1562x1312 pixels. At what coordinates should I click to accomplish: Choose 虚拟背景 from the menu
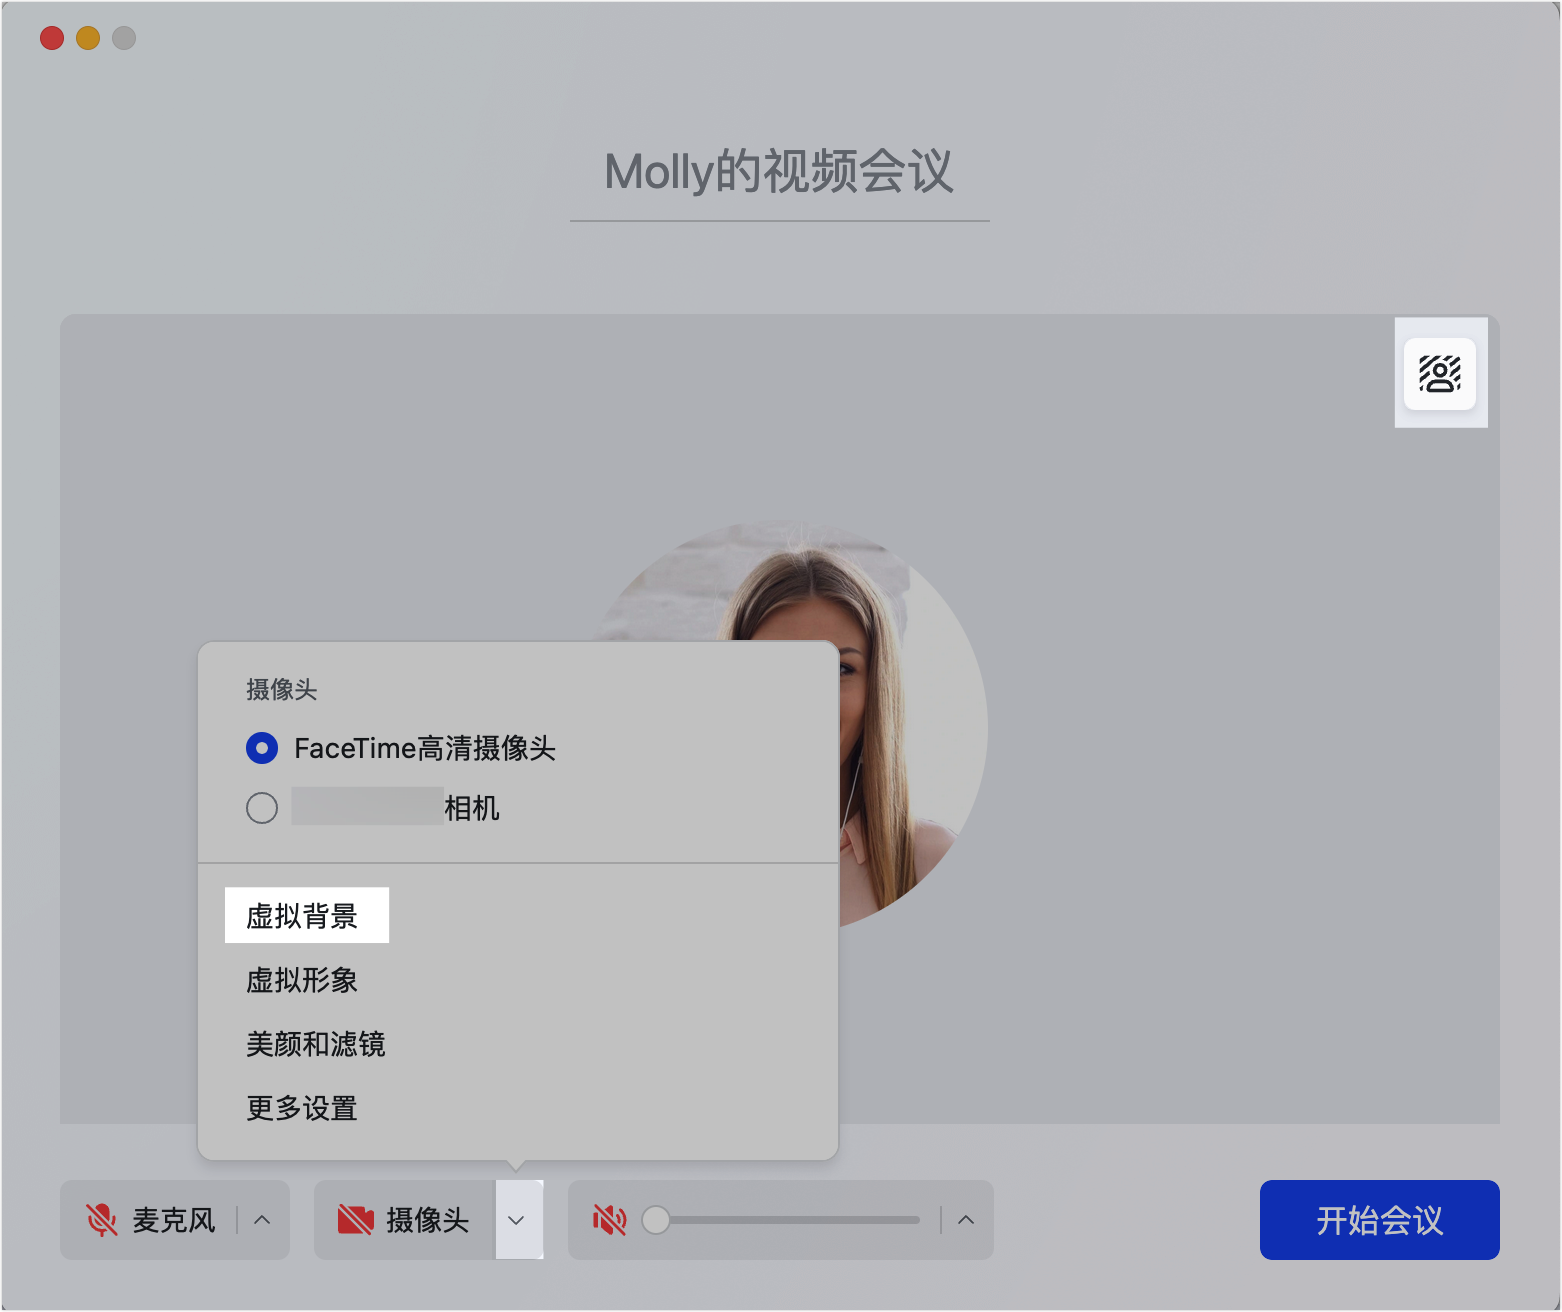[x=302, y=916]
